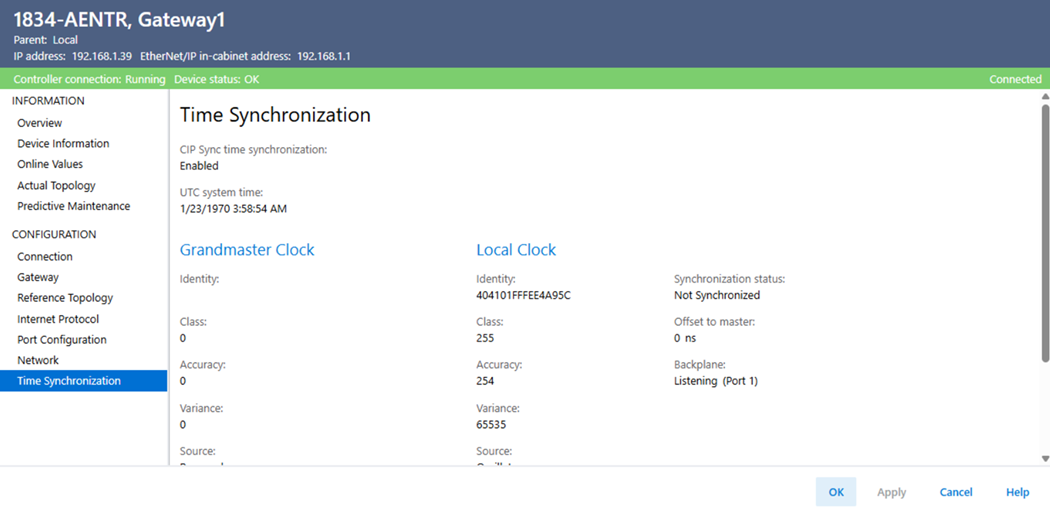Click the Not Synchronized status value

(x=717, y=295)
